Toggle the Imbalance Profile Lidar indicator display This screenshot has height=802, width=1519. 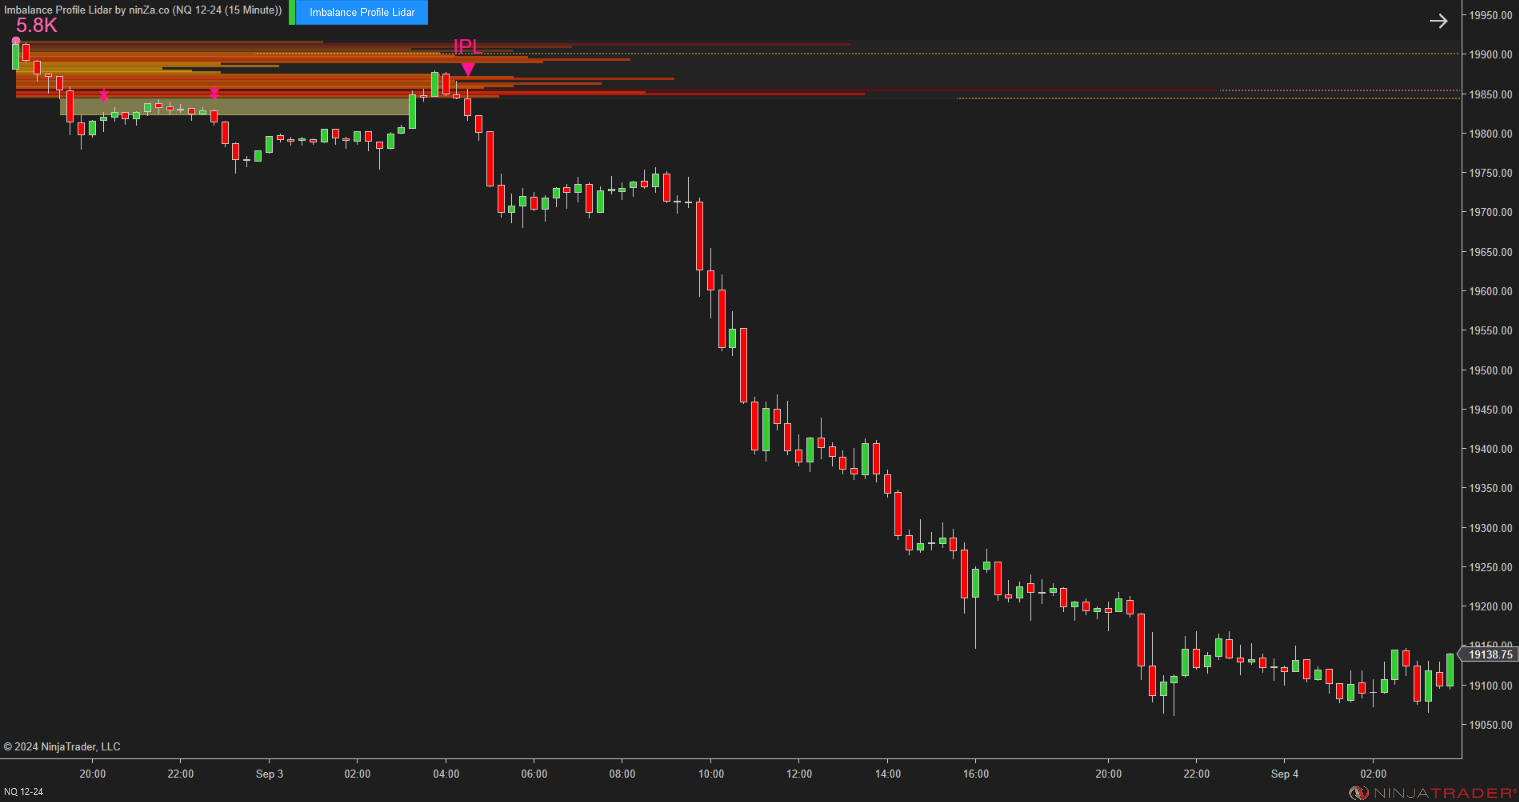pos(360,13)
